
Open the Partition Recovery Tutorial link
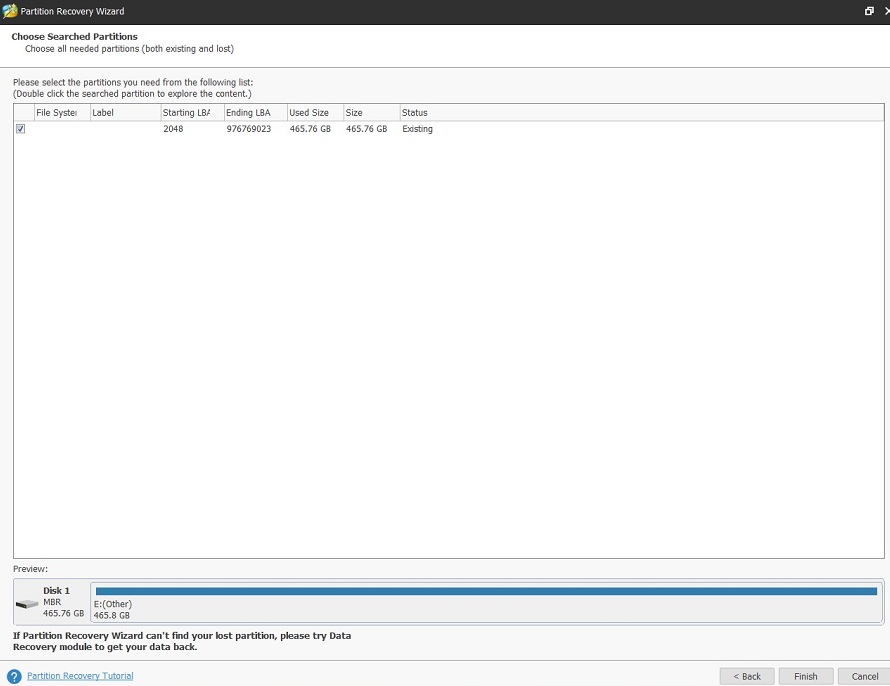point(80,676)
